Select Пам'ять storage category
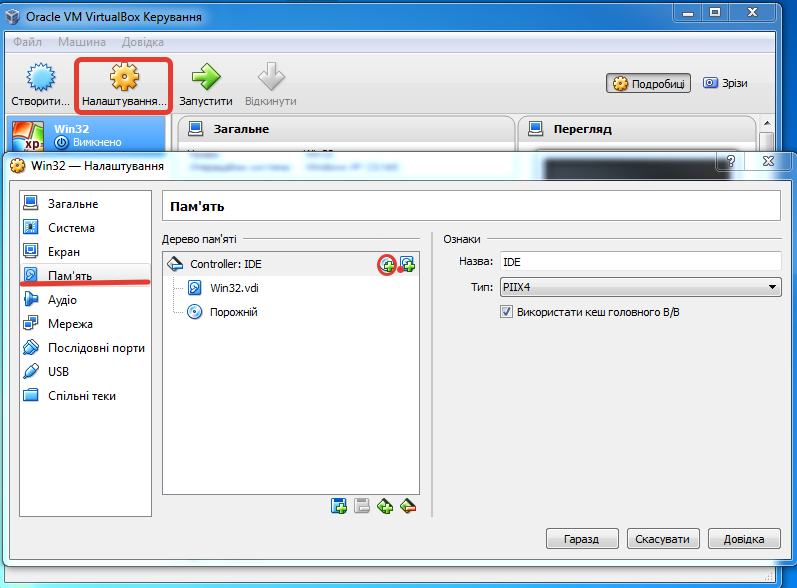The width and height of the screenshot is (797, 588). click(x=85, y=275)
